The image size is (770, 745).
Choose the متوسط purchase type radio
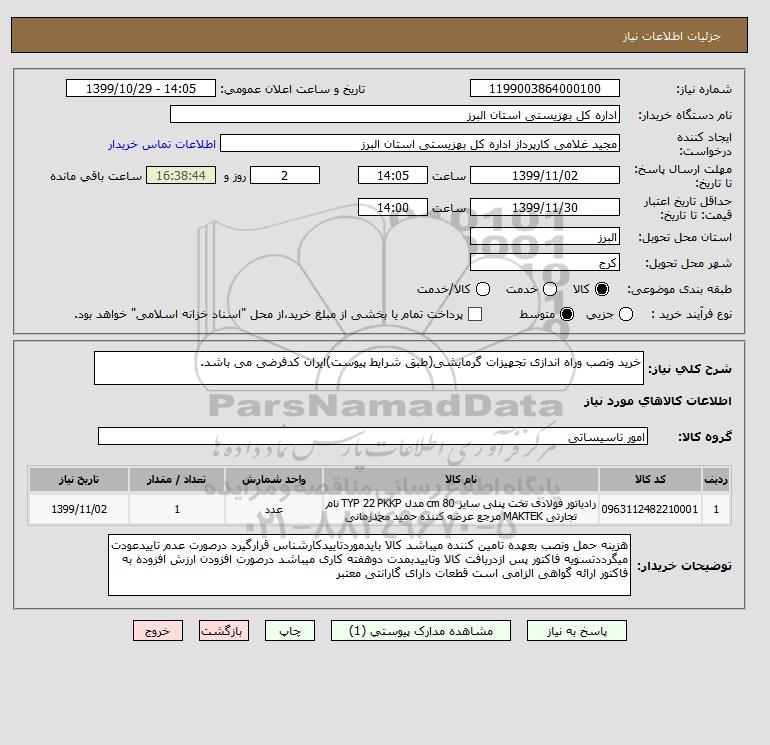point(567,314)
